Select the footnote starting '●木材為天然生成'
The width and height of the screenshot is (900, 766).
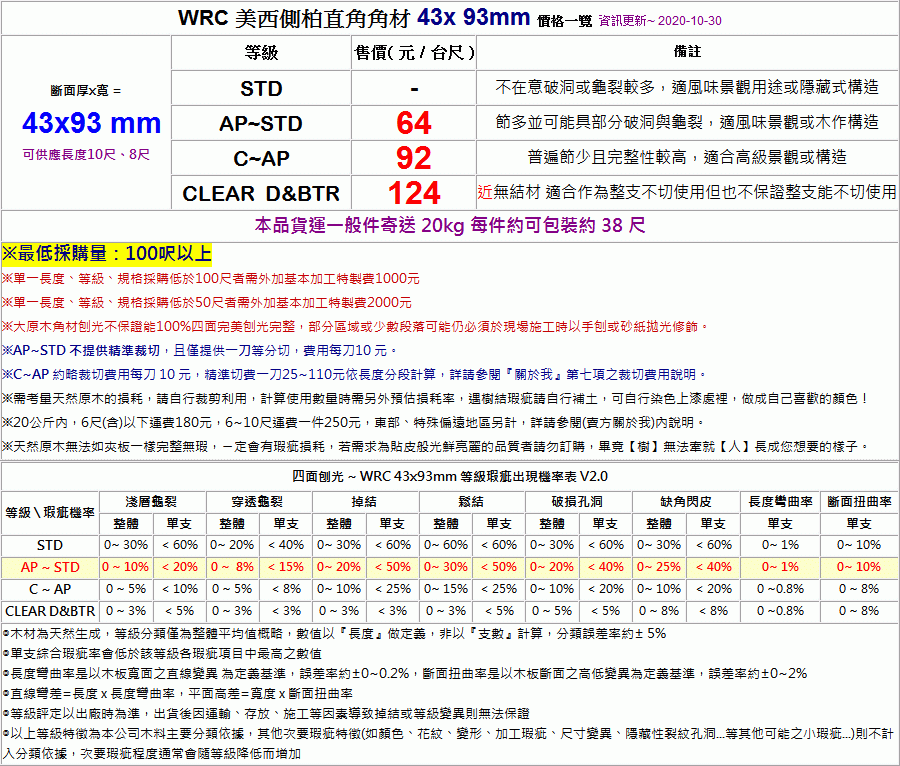[335, 634]
